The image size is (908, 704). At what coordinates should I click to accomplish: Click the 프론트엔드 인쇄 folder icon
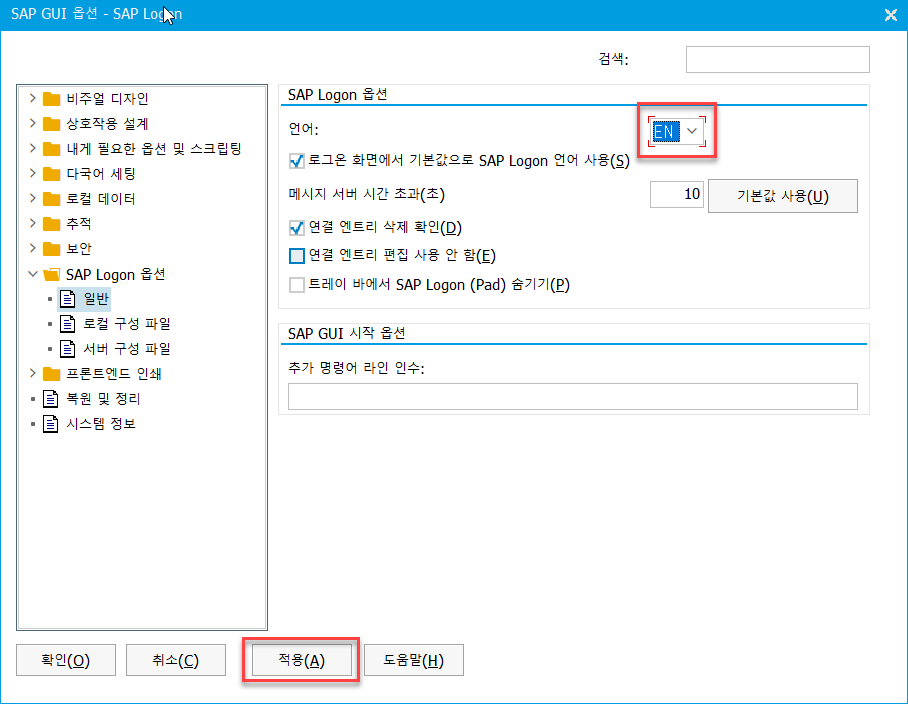tap(52, 373)
